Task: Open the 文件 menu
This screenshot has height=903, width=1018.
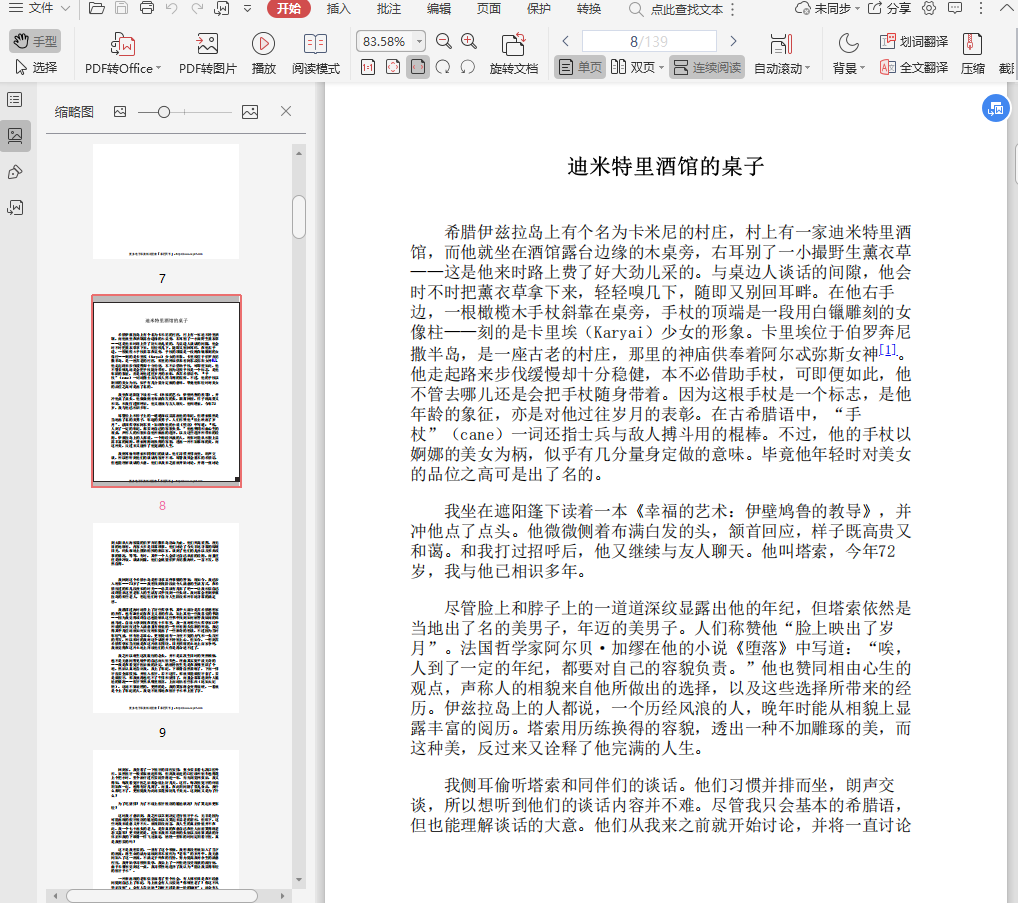Action: pos(39,8)
